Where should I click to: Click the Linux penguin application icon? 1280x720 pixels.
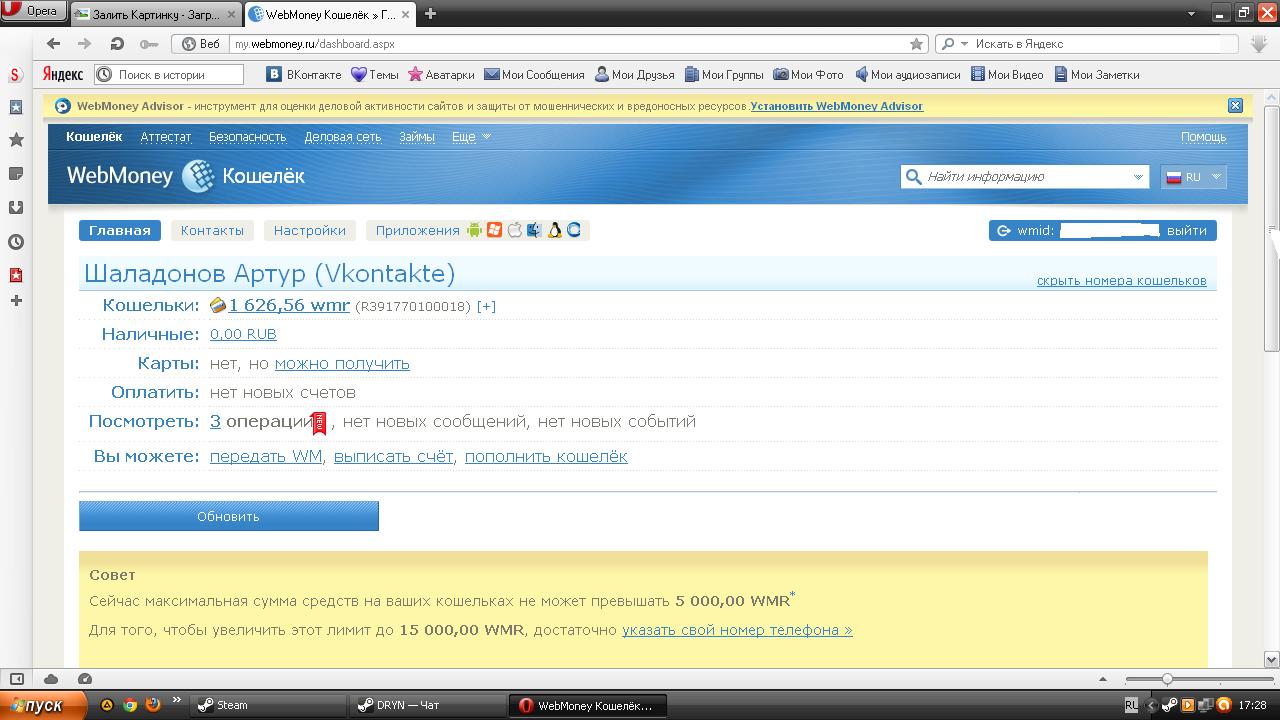pos(554,230)
